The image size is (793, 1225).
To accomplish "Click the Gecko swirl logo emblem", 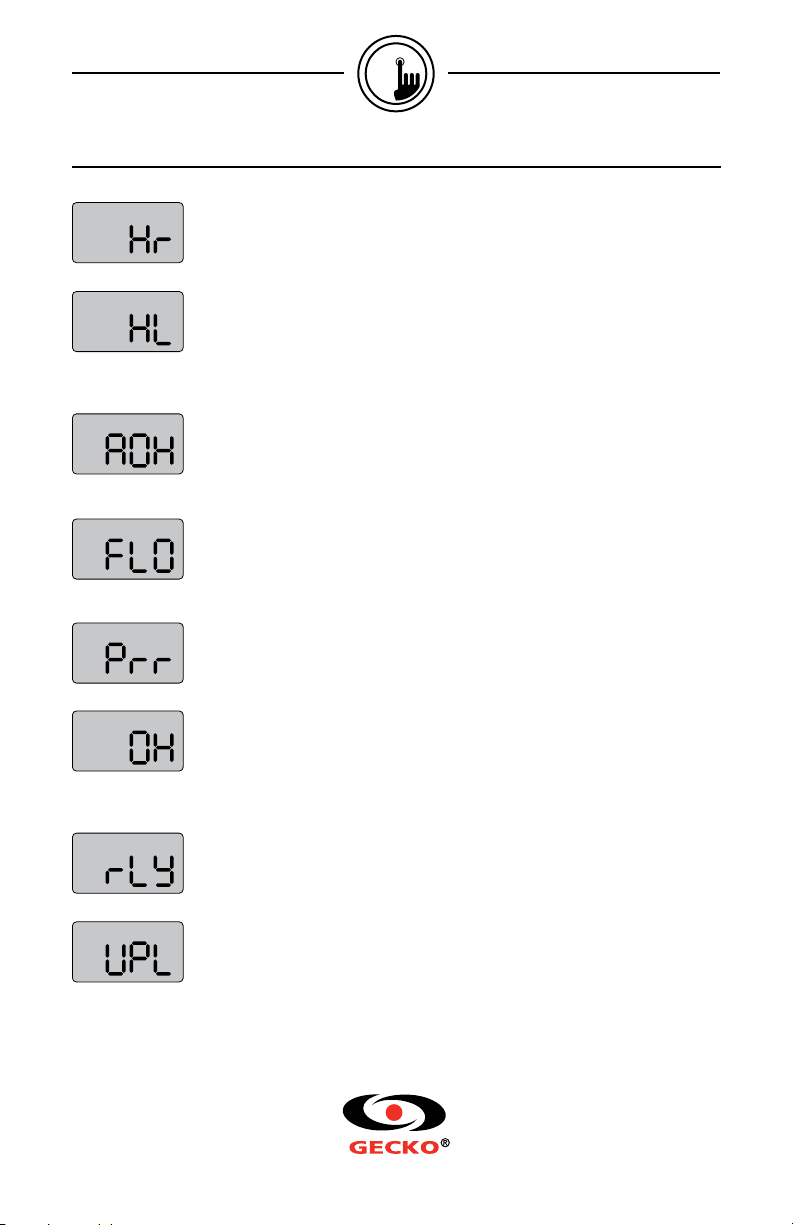I will click(397, 1113).
